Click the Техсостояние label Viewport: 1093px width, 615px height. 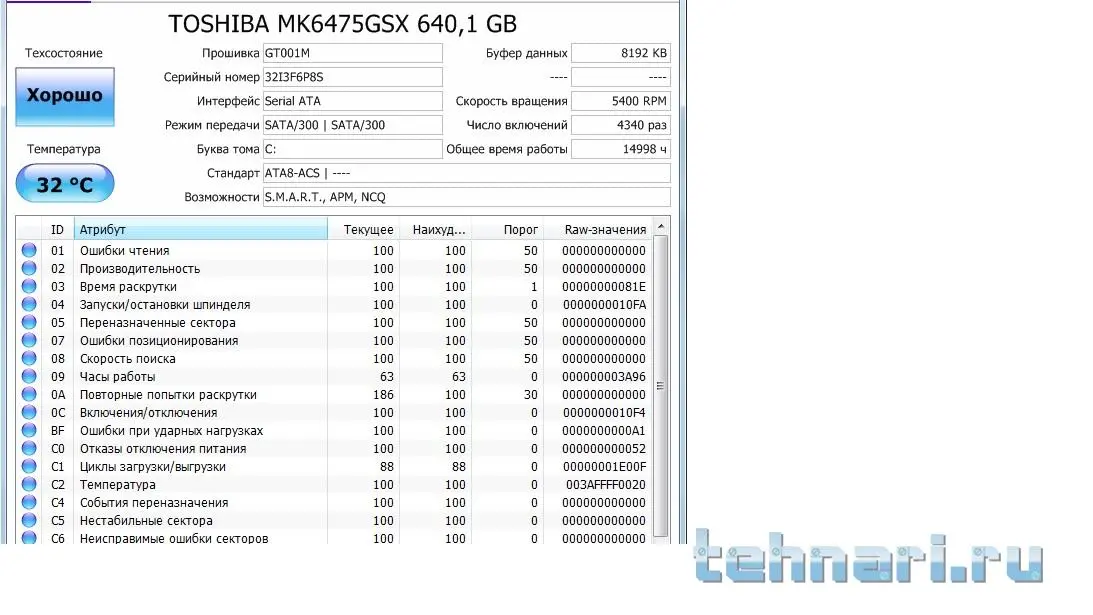pos(63,53)
